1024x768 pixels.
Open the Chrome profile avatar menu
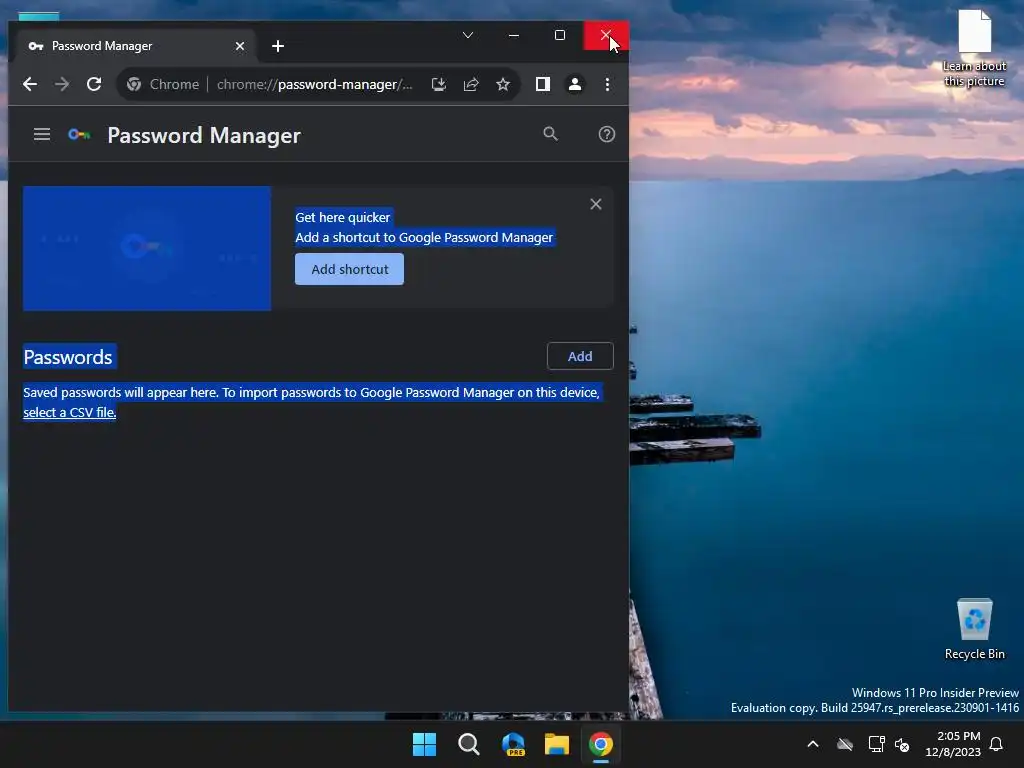tap(575, 84)
